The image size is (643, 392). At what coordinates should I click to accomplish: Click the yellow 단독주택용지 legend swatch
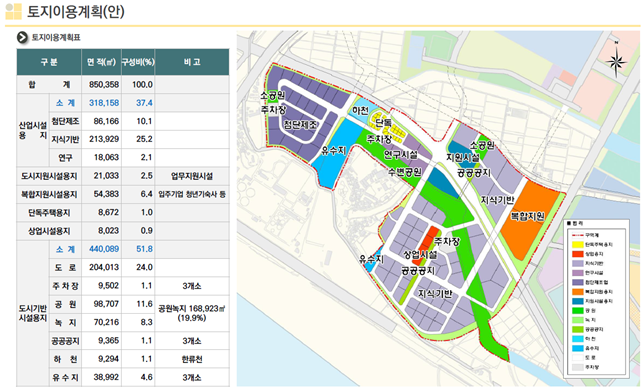pyautogui.click(x=577, y=244)
